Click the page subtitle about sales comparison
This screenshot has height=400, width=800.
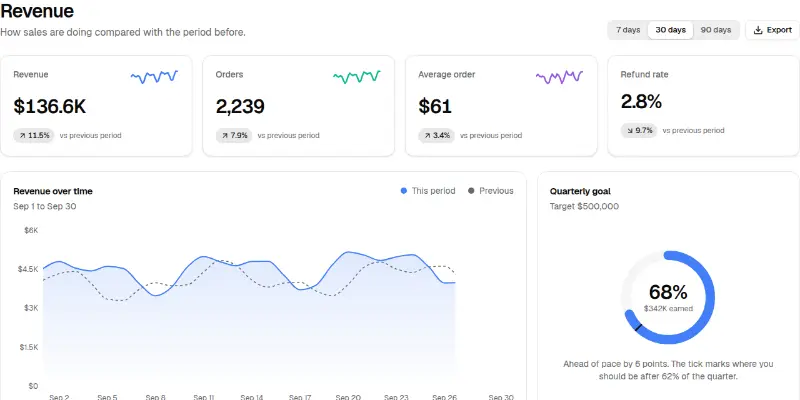point(123,32)
